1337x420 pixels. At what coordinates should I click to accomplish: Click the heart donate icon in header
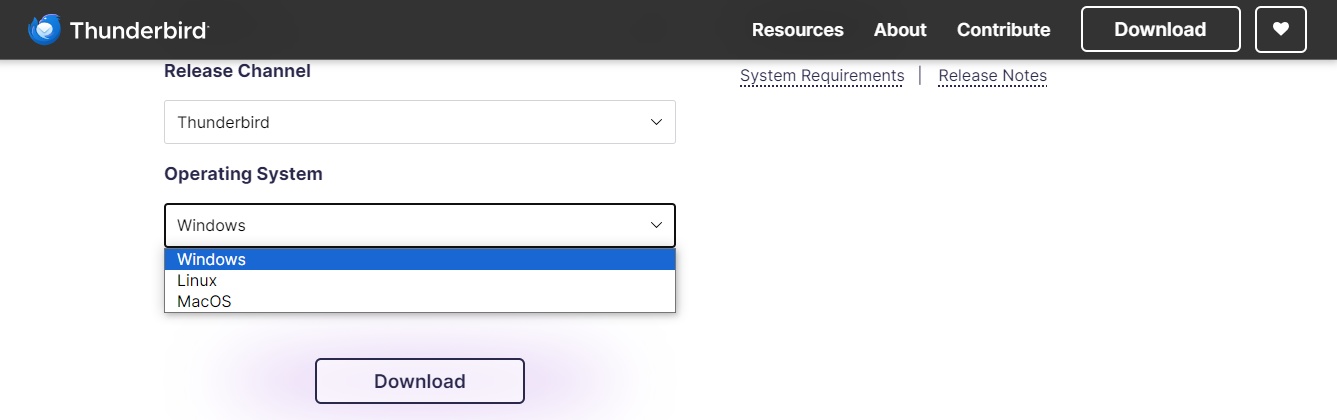1281,29
